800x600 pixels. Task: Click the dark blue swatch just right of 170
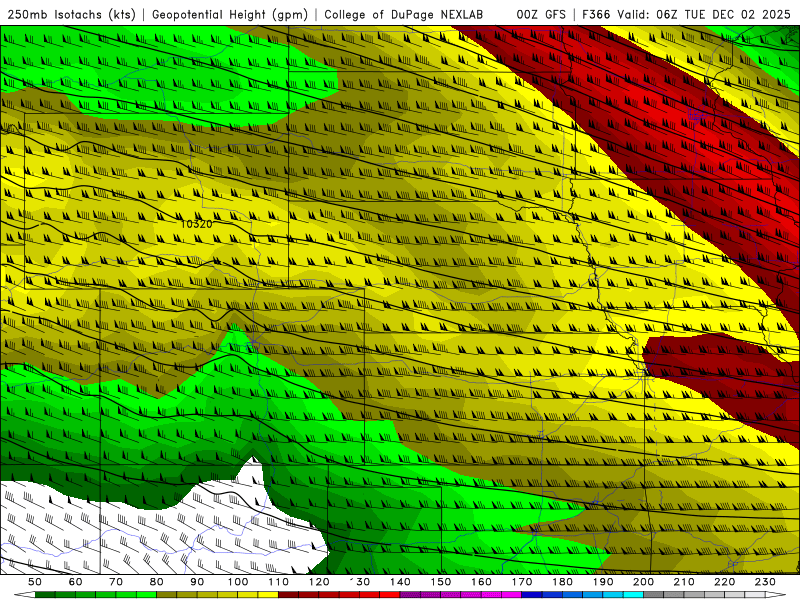pos(532,595)
